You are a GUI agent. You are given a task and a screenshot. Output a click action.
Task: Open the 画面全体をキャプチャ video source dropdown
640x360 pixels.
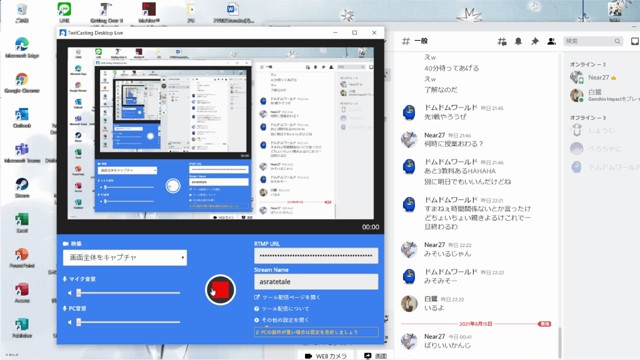(125, 258)
